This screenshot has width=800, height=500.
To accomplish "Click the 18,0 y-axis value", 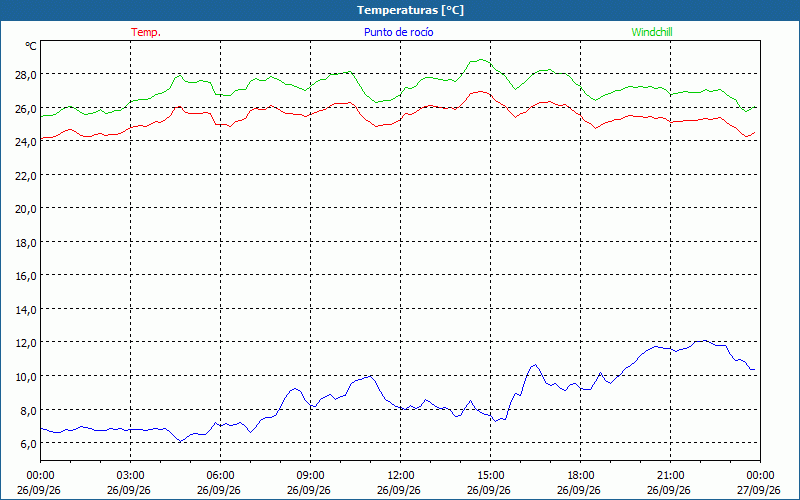I will tap(26, 243).
